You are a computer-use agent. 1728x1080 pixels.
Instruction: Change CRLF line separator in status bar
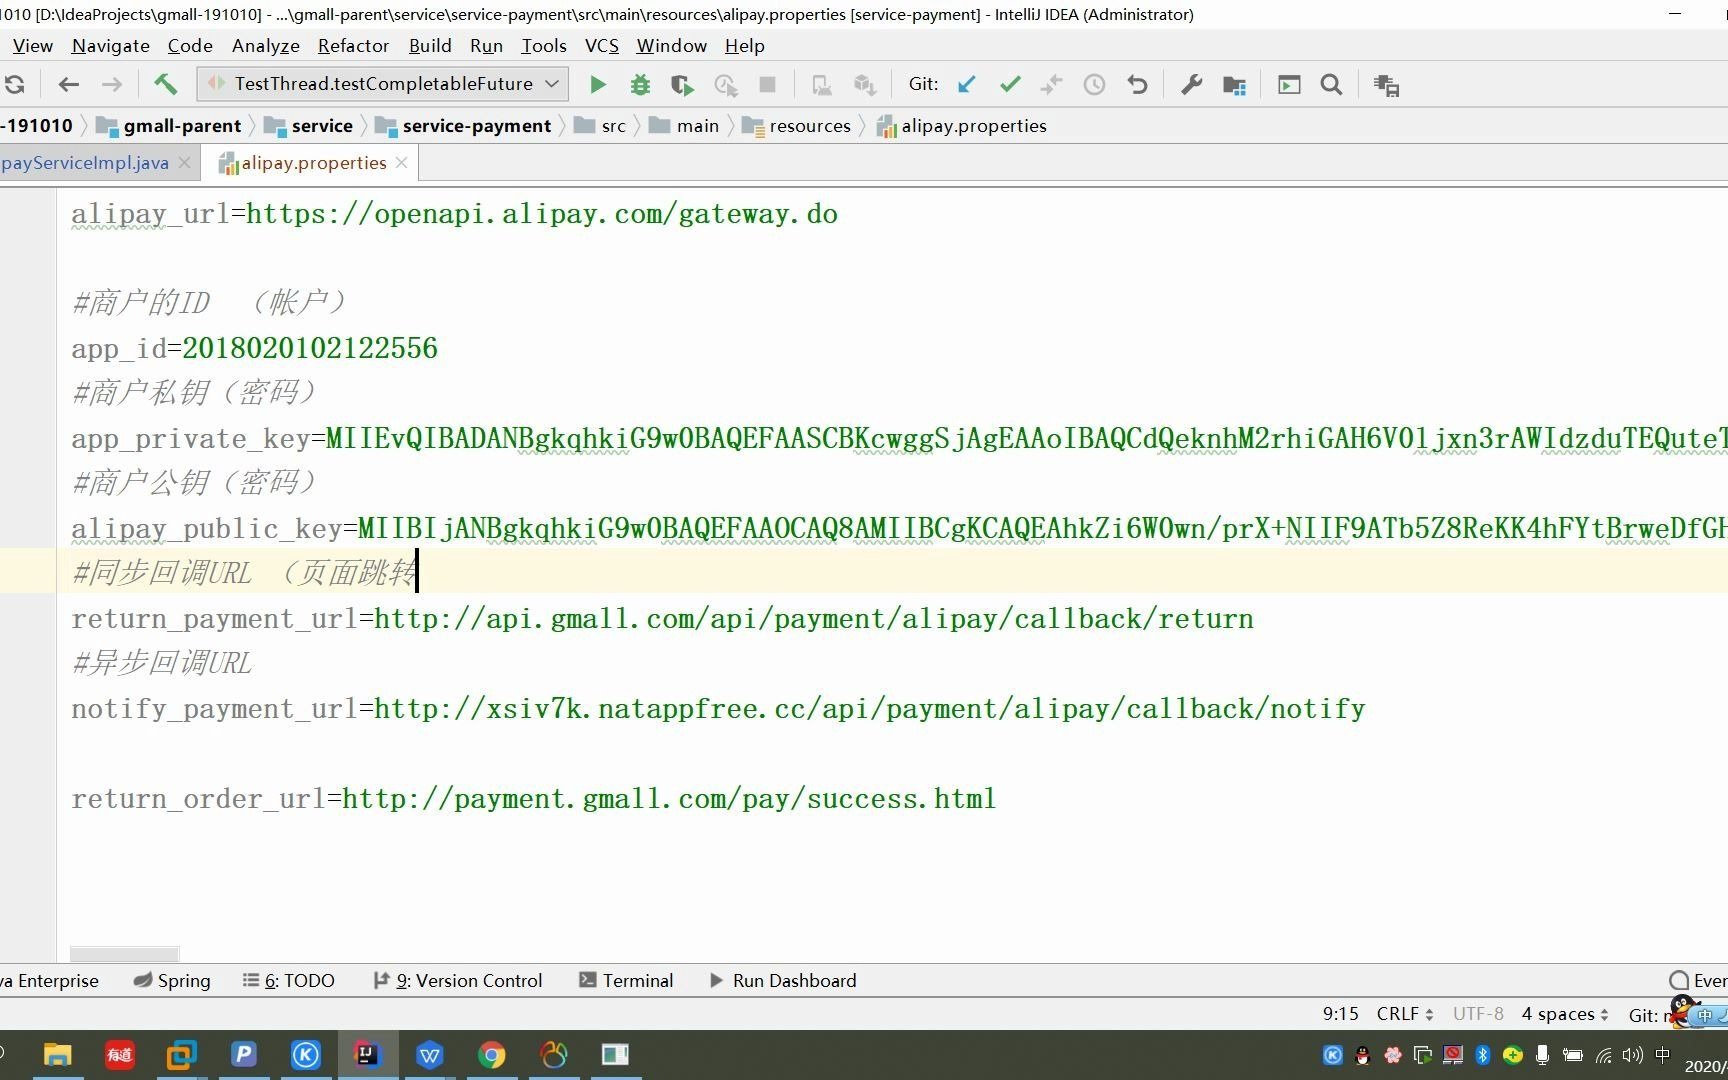(1405, 1014)
